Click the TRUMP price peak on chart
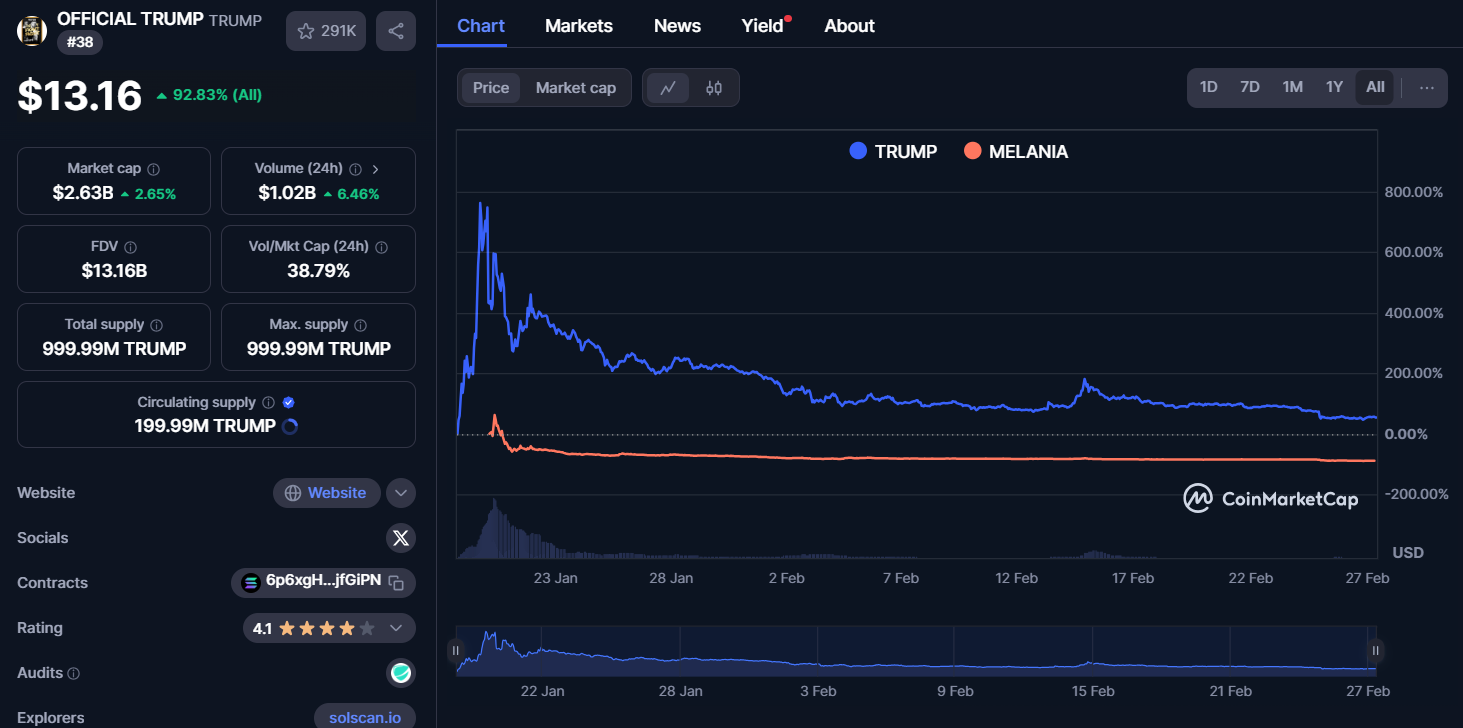Screen dimensions: 1463x728 pos(481,204)
